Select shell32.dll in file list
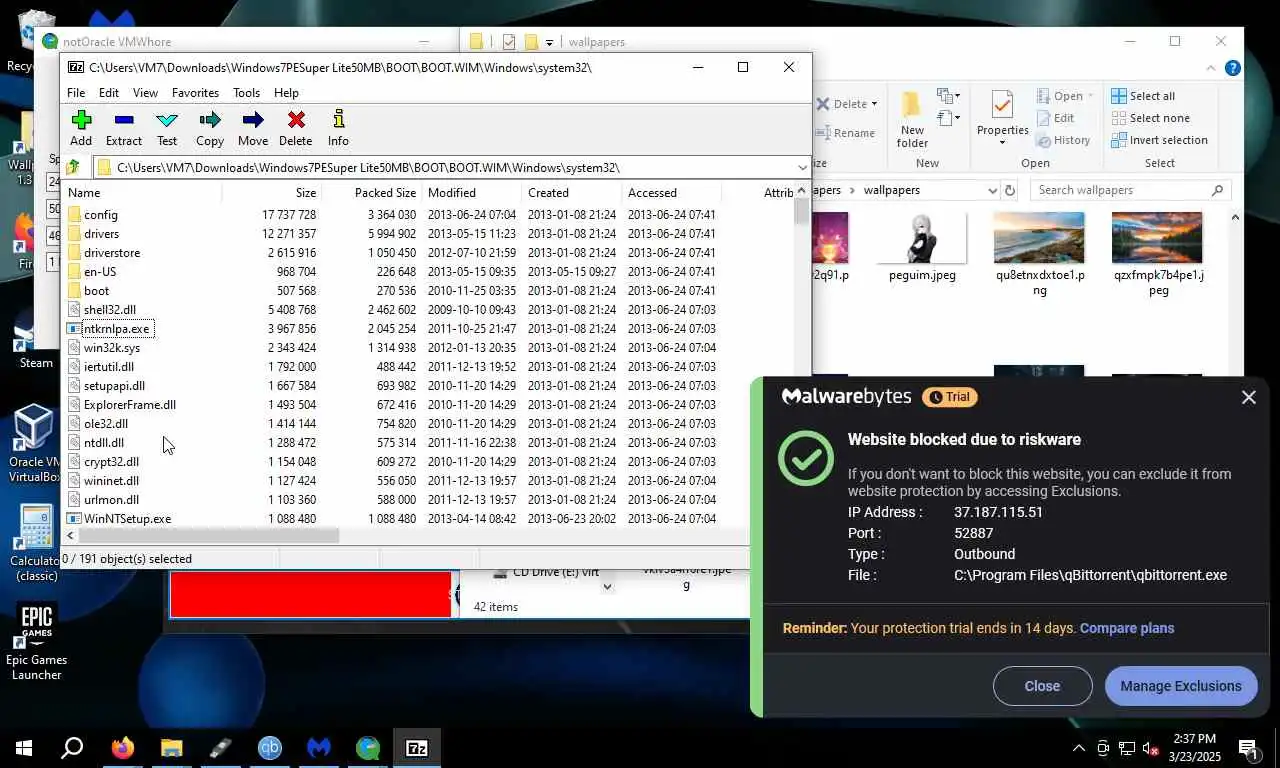The height and width of the screenshot is (768, 1280). [109, 309]
